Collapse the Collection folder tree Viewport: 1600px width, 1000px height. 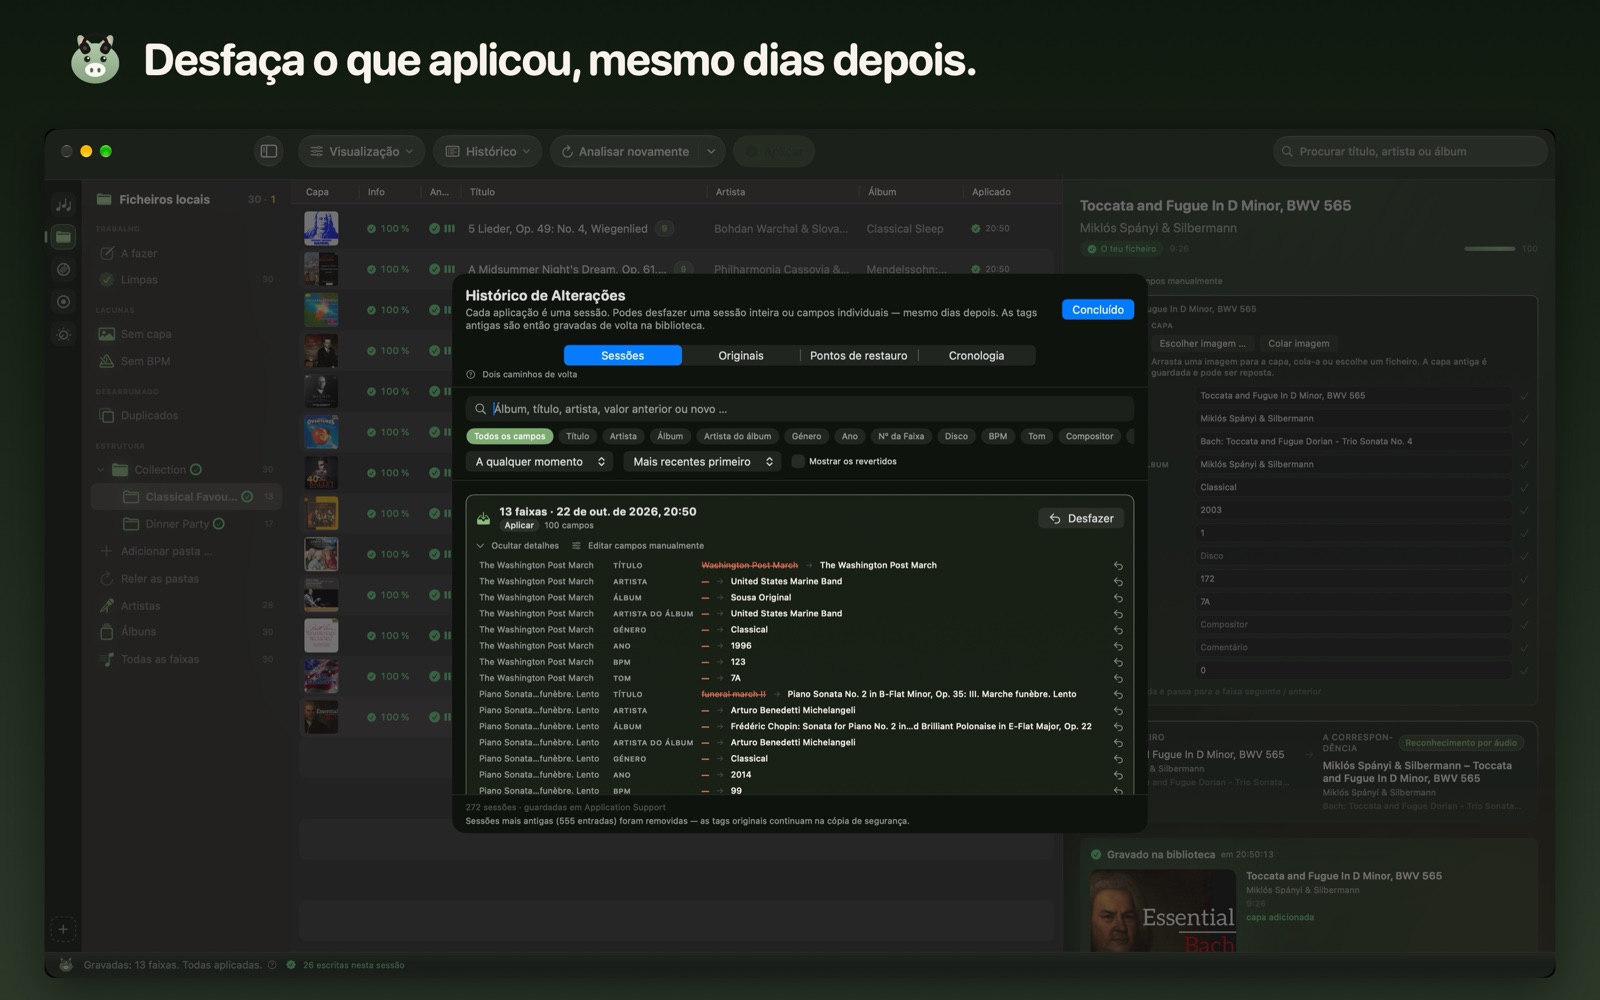[101, 470]
